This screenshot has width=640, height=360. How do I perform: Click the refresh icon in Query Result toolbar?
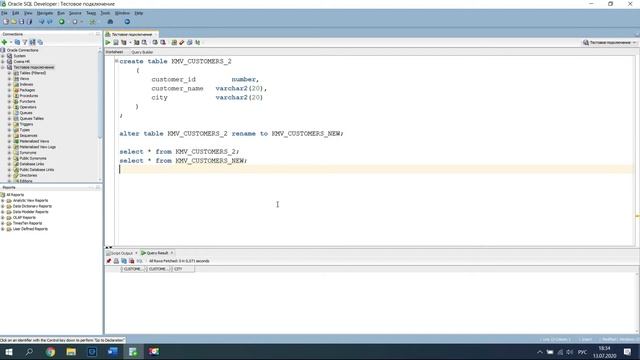[x=124, y=261]
